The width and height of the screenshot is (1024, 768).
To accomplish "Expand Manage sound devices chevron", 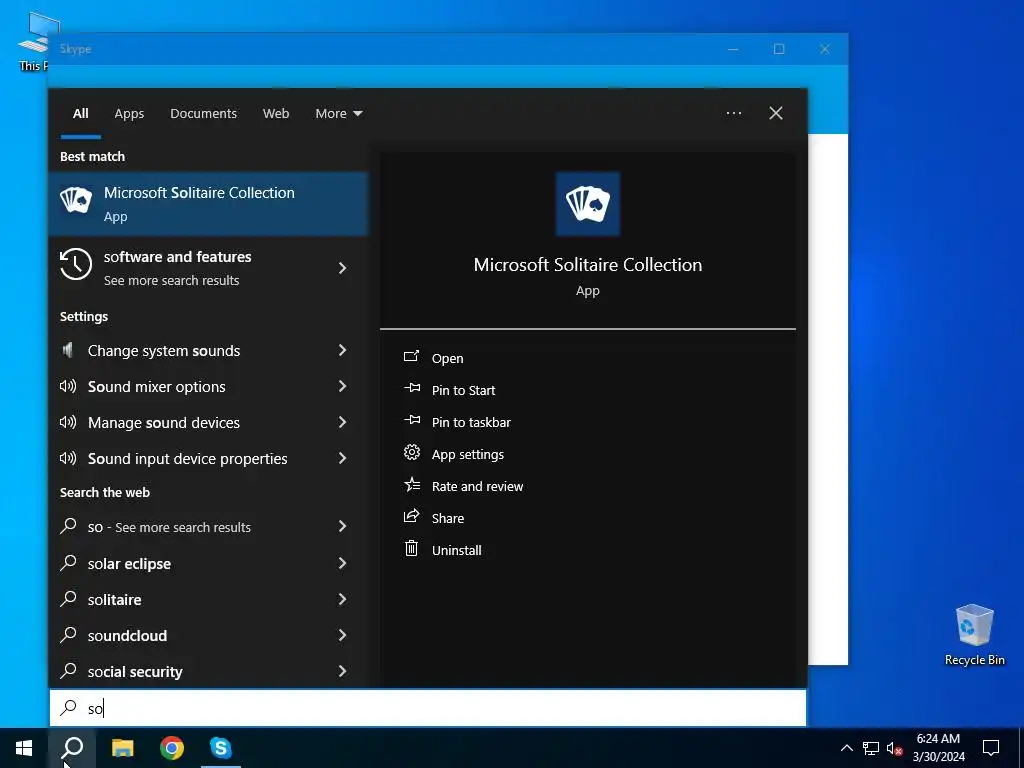I will click(x=342, y=423).
